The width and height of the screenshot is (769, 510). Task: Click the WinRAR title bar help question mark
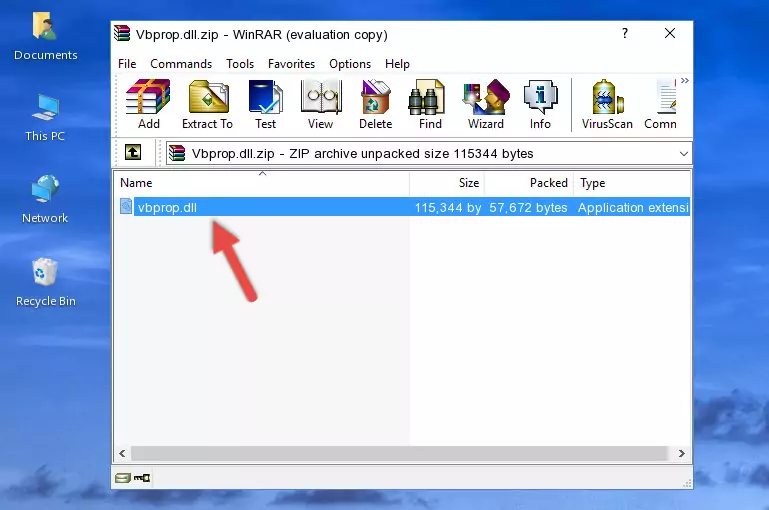tap(625, 33)
